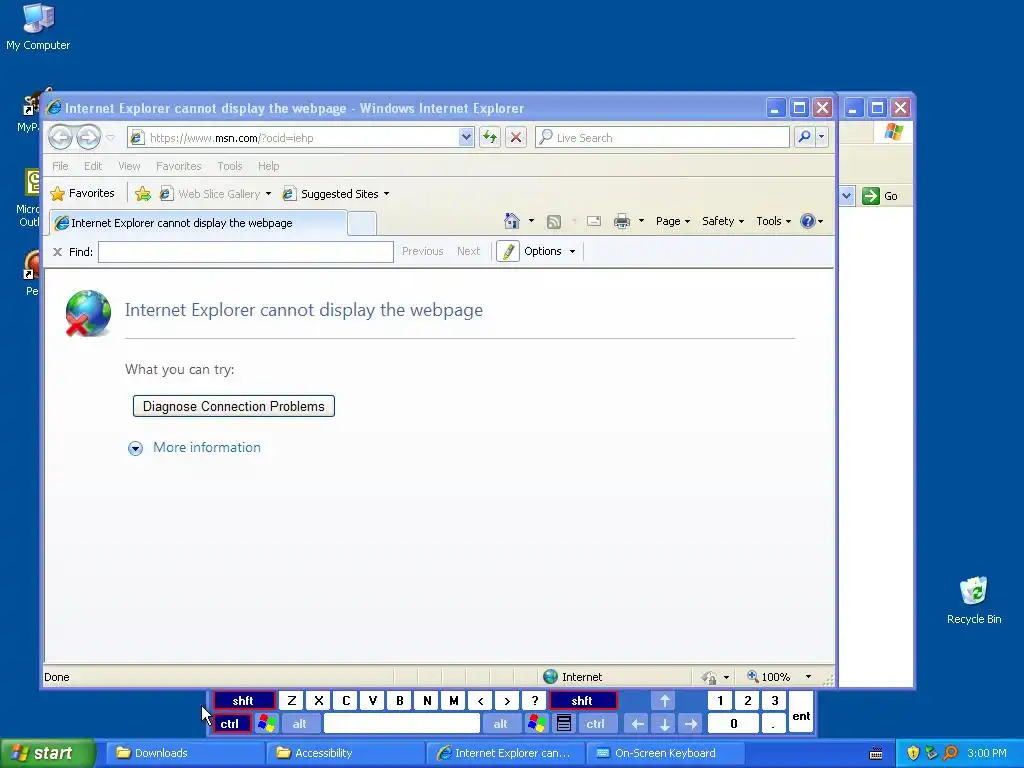Screen dimensions: 1024x768
Task: Toggle the left alt key on On-Screen Keyboard
Action: pyautogui.click(x=300, y=724)
